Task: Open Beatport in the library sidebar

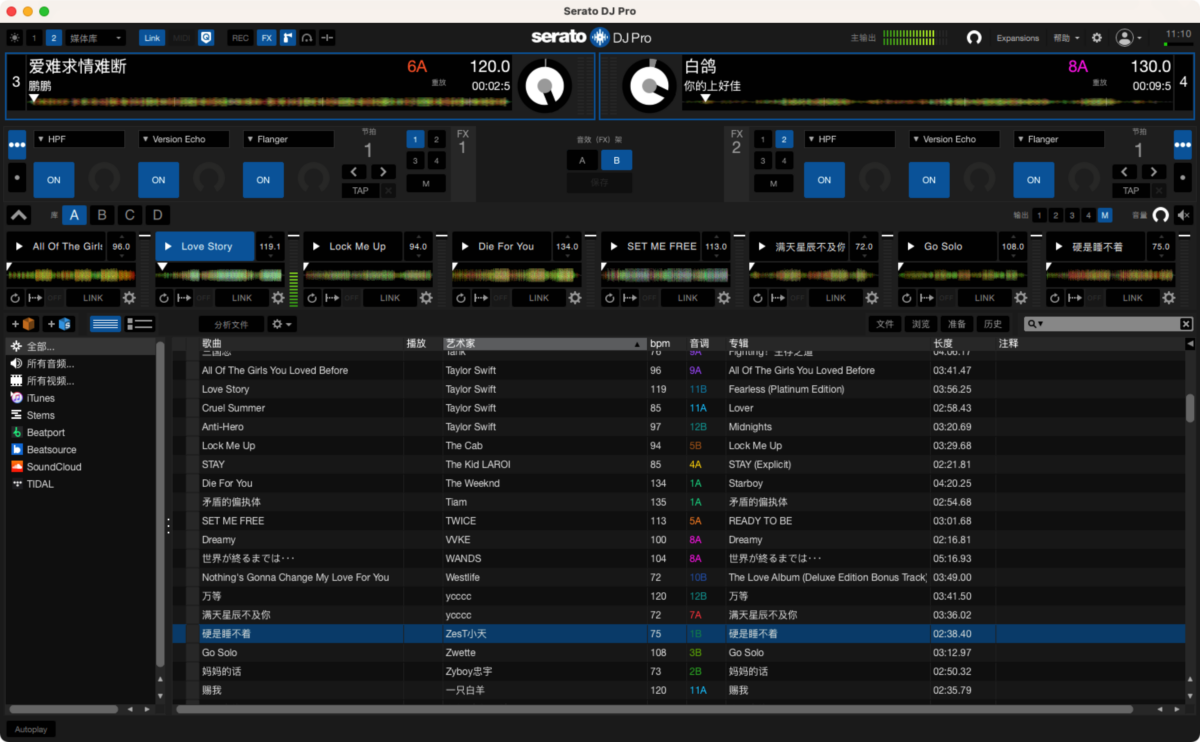Action: pos(45,432)
